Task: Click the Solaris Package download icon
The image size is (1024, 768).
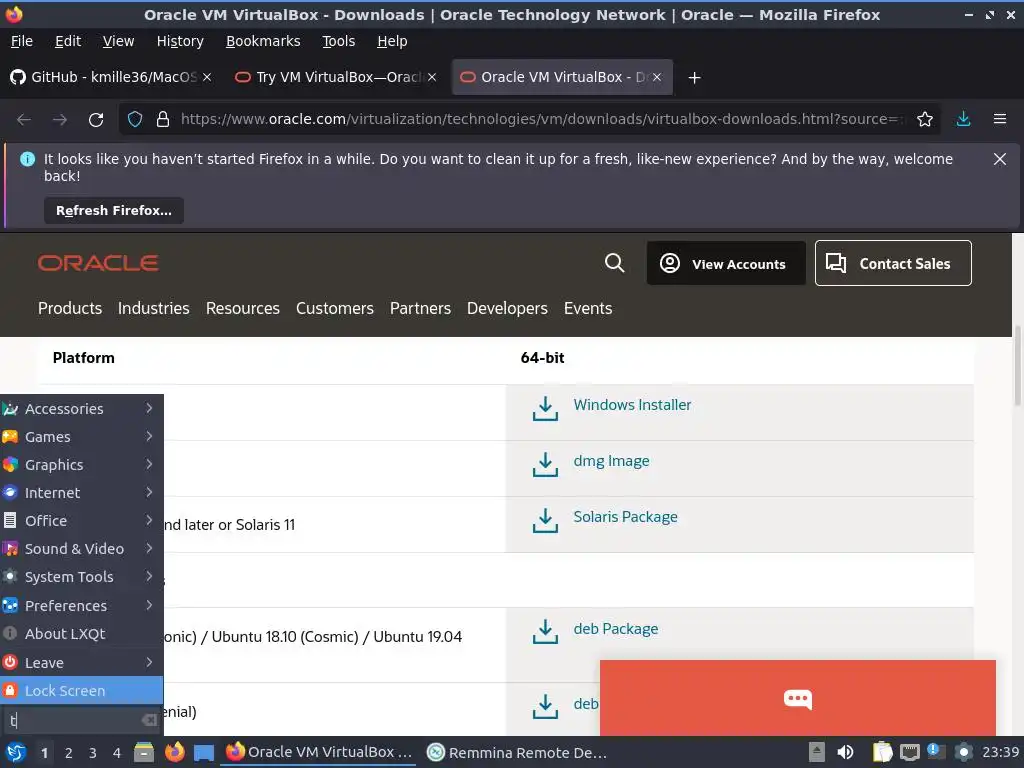Action: 545,520
